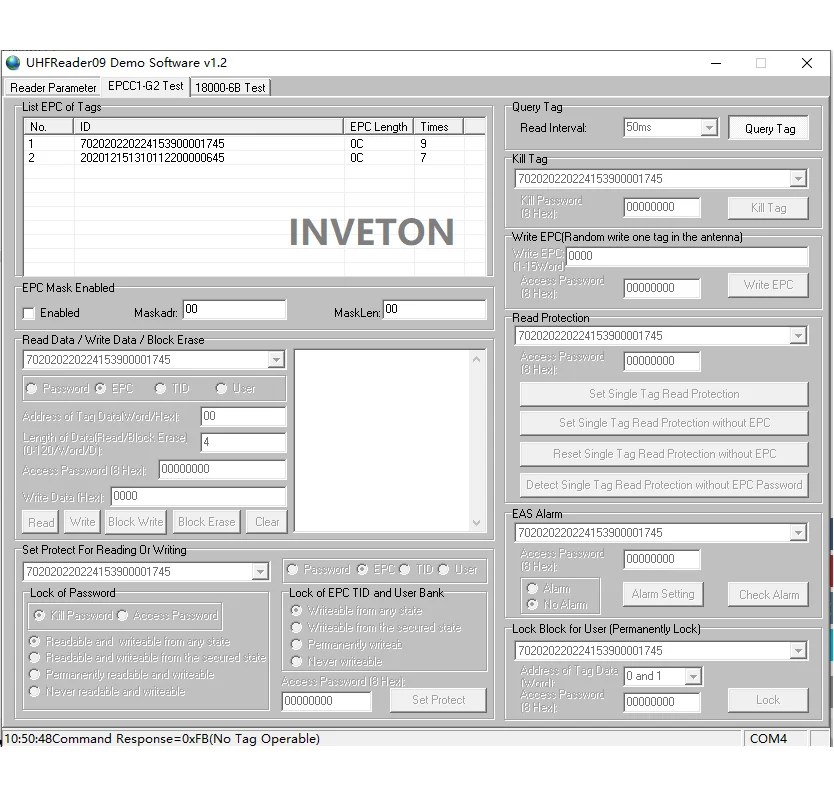Click Reset Single Tag Read Protection without EPC
834x800 pixels.
664,454
